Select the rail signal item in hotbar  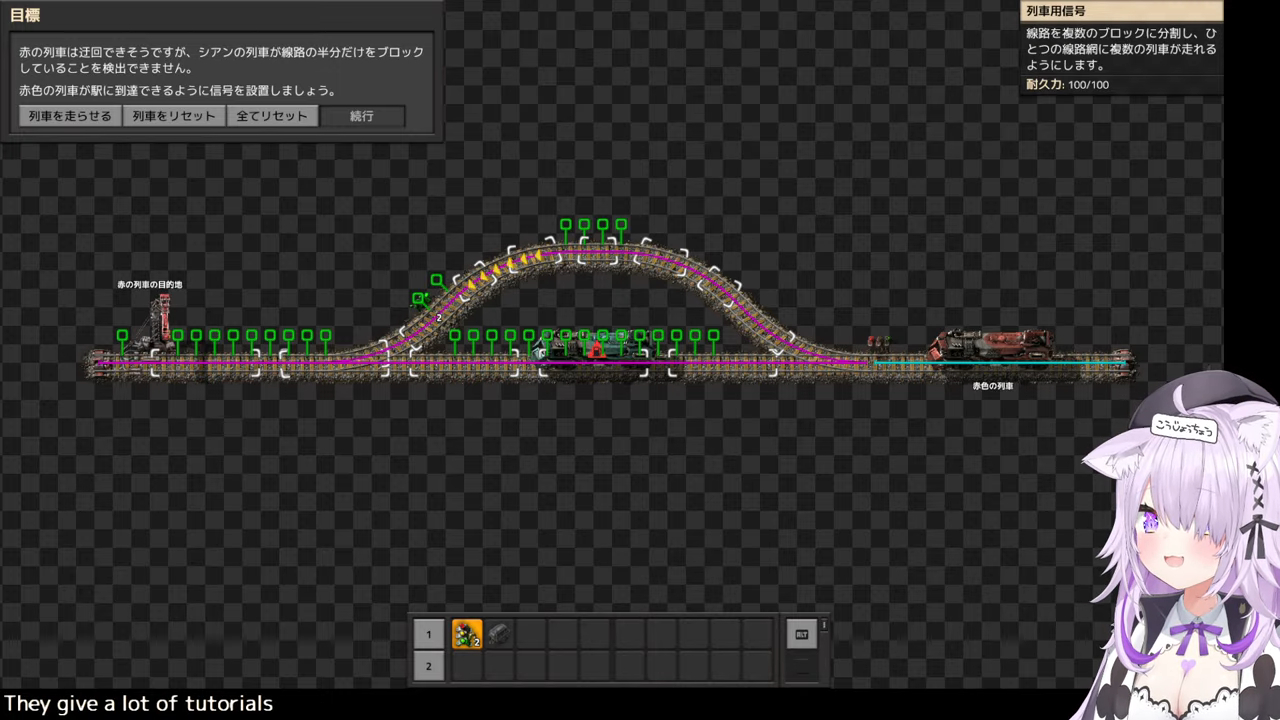[x=467, y=634]
